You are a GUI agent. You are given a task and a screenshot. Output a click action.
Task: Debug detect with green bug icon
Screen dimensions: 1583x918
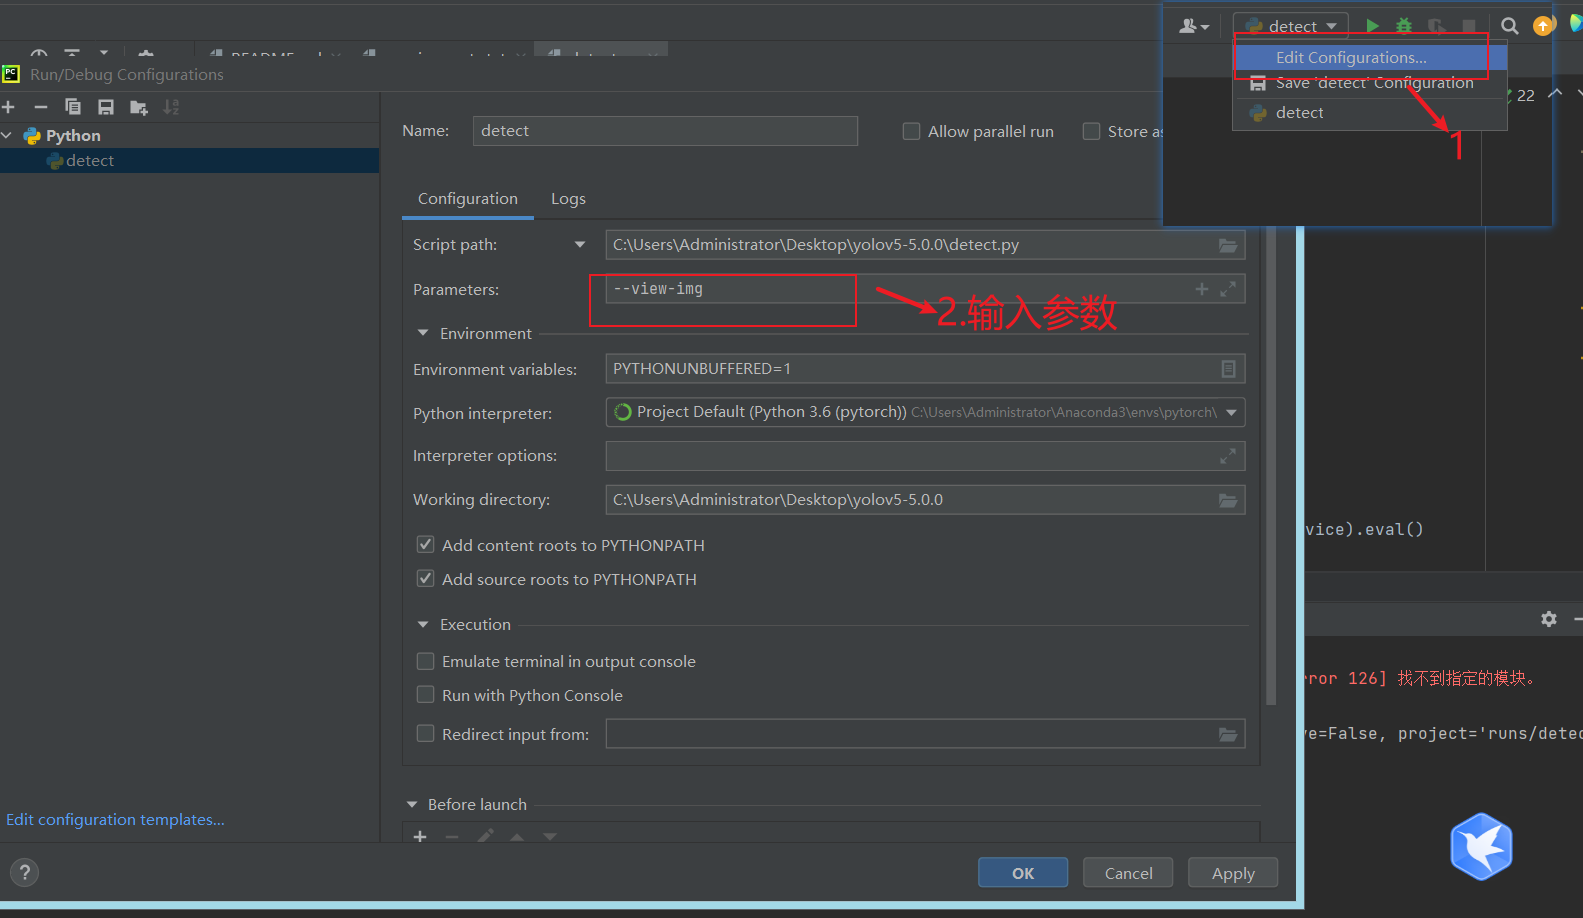tap(1404, 26)
